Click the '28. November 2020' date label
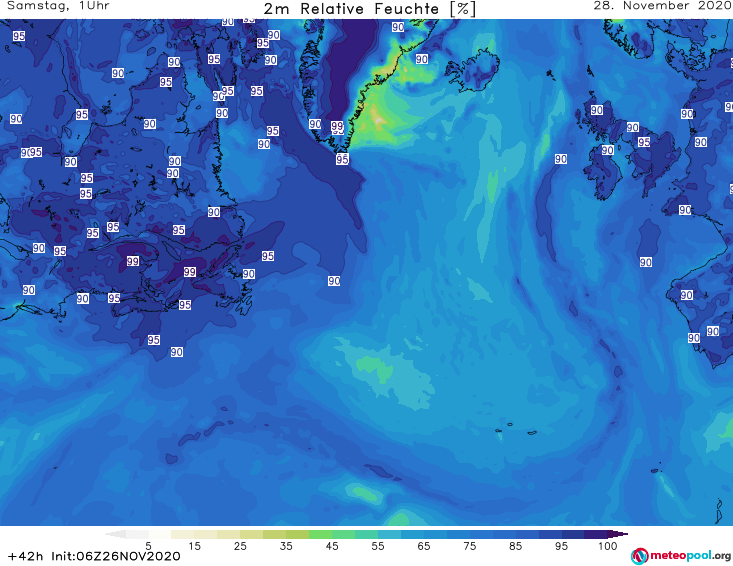This screenshot has width=733, height=566. [x=661, y=6]
